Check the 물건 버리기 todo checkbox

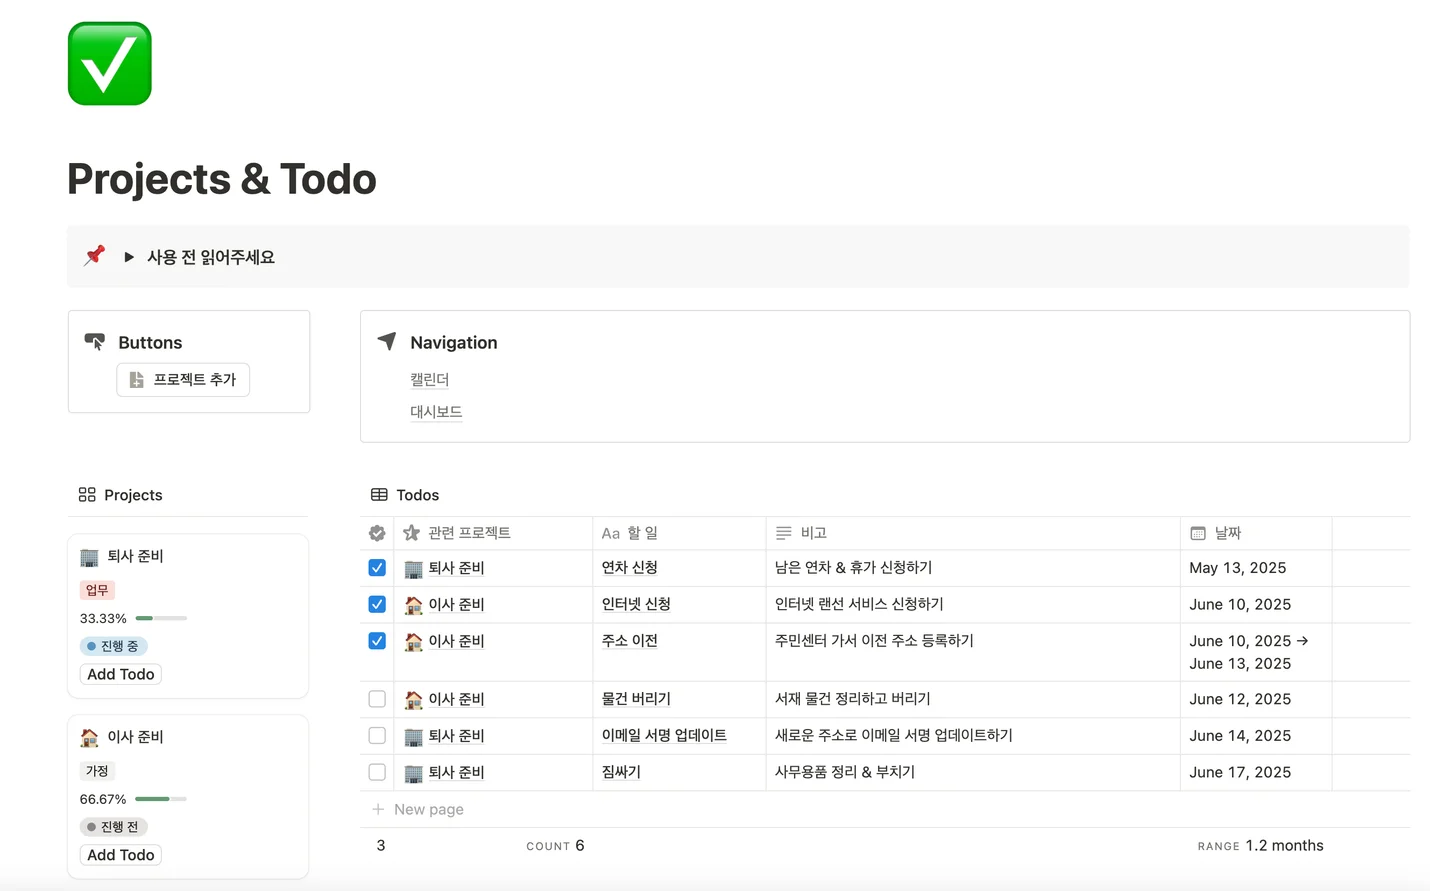point(377,698)
